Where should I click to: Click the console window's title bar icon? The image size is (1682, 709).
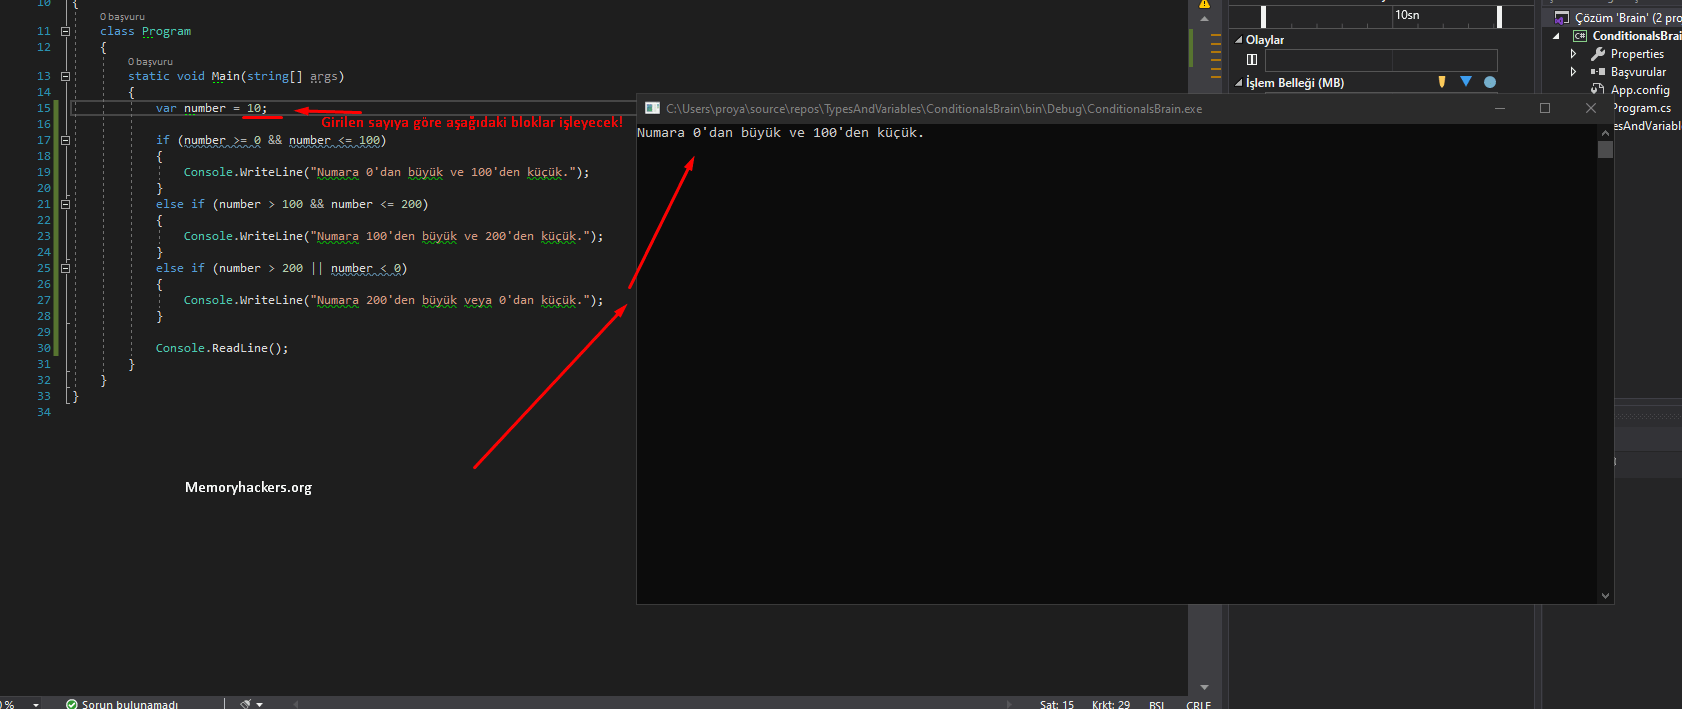click(652, 108)
